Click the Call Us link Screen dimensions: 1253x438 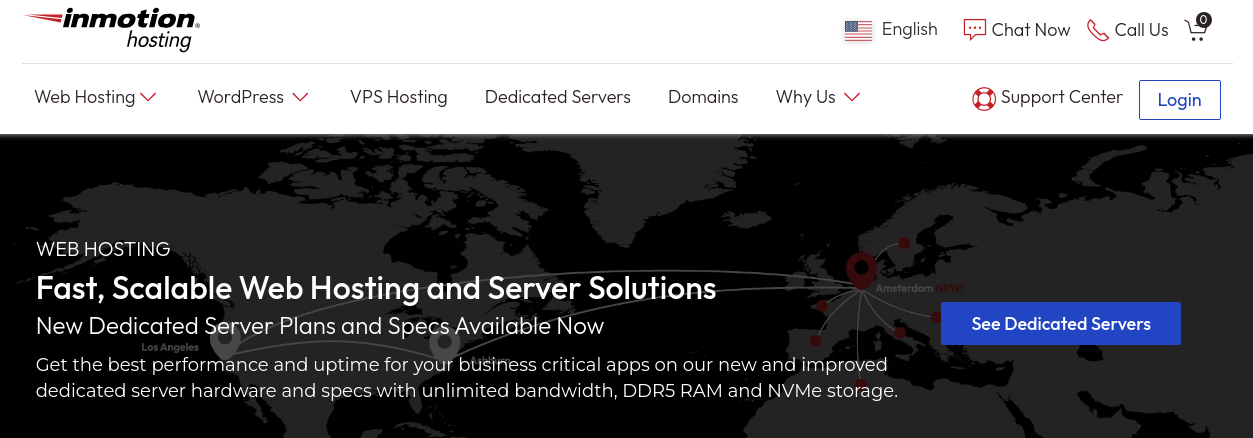(x=1142, y=30)
